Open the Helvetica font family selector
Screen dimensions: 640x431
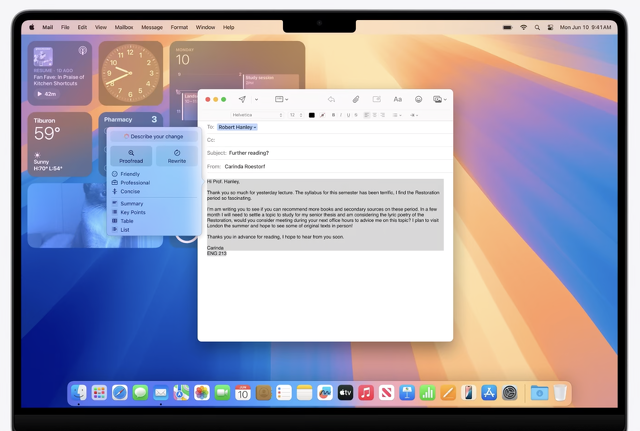(257, 115)
